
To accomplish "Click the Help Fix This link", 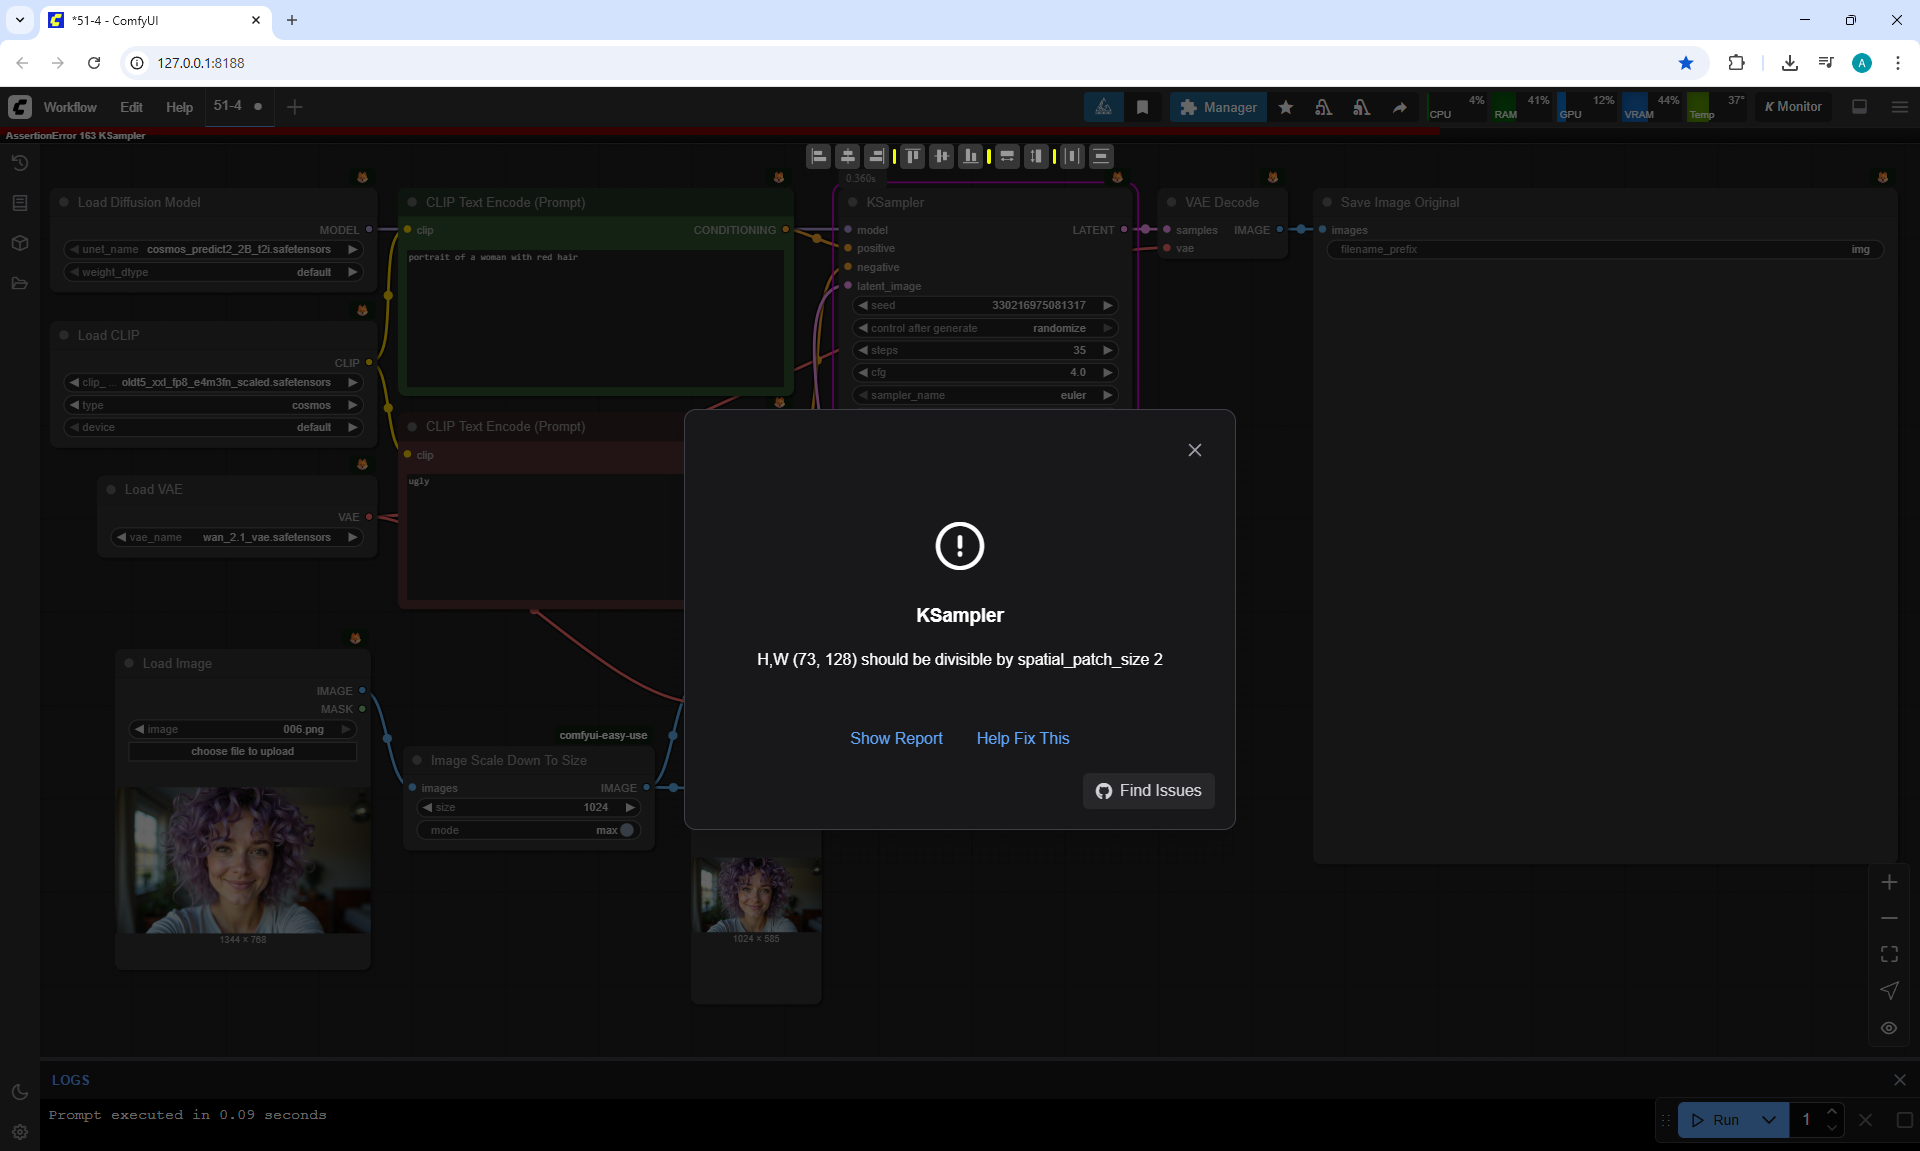I will pos(1022,738).
